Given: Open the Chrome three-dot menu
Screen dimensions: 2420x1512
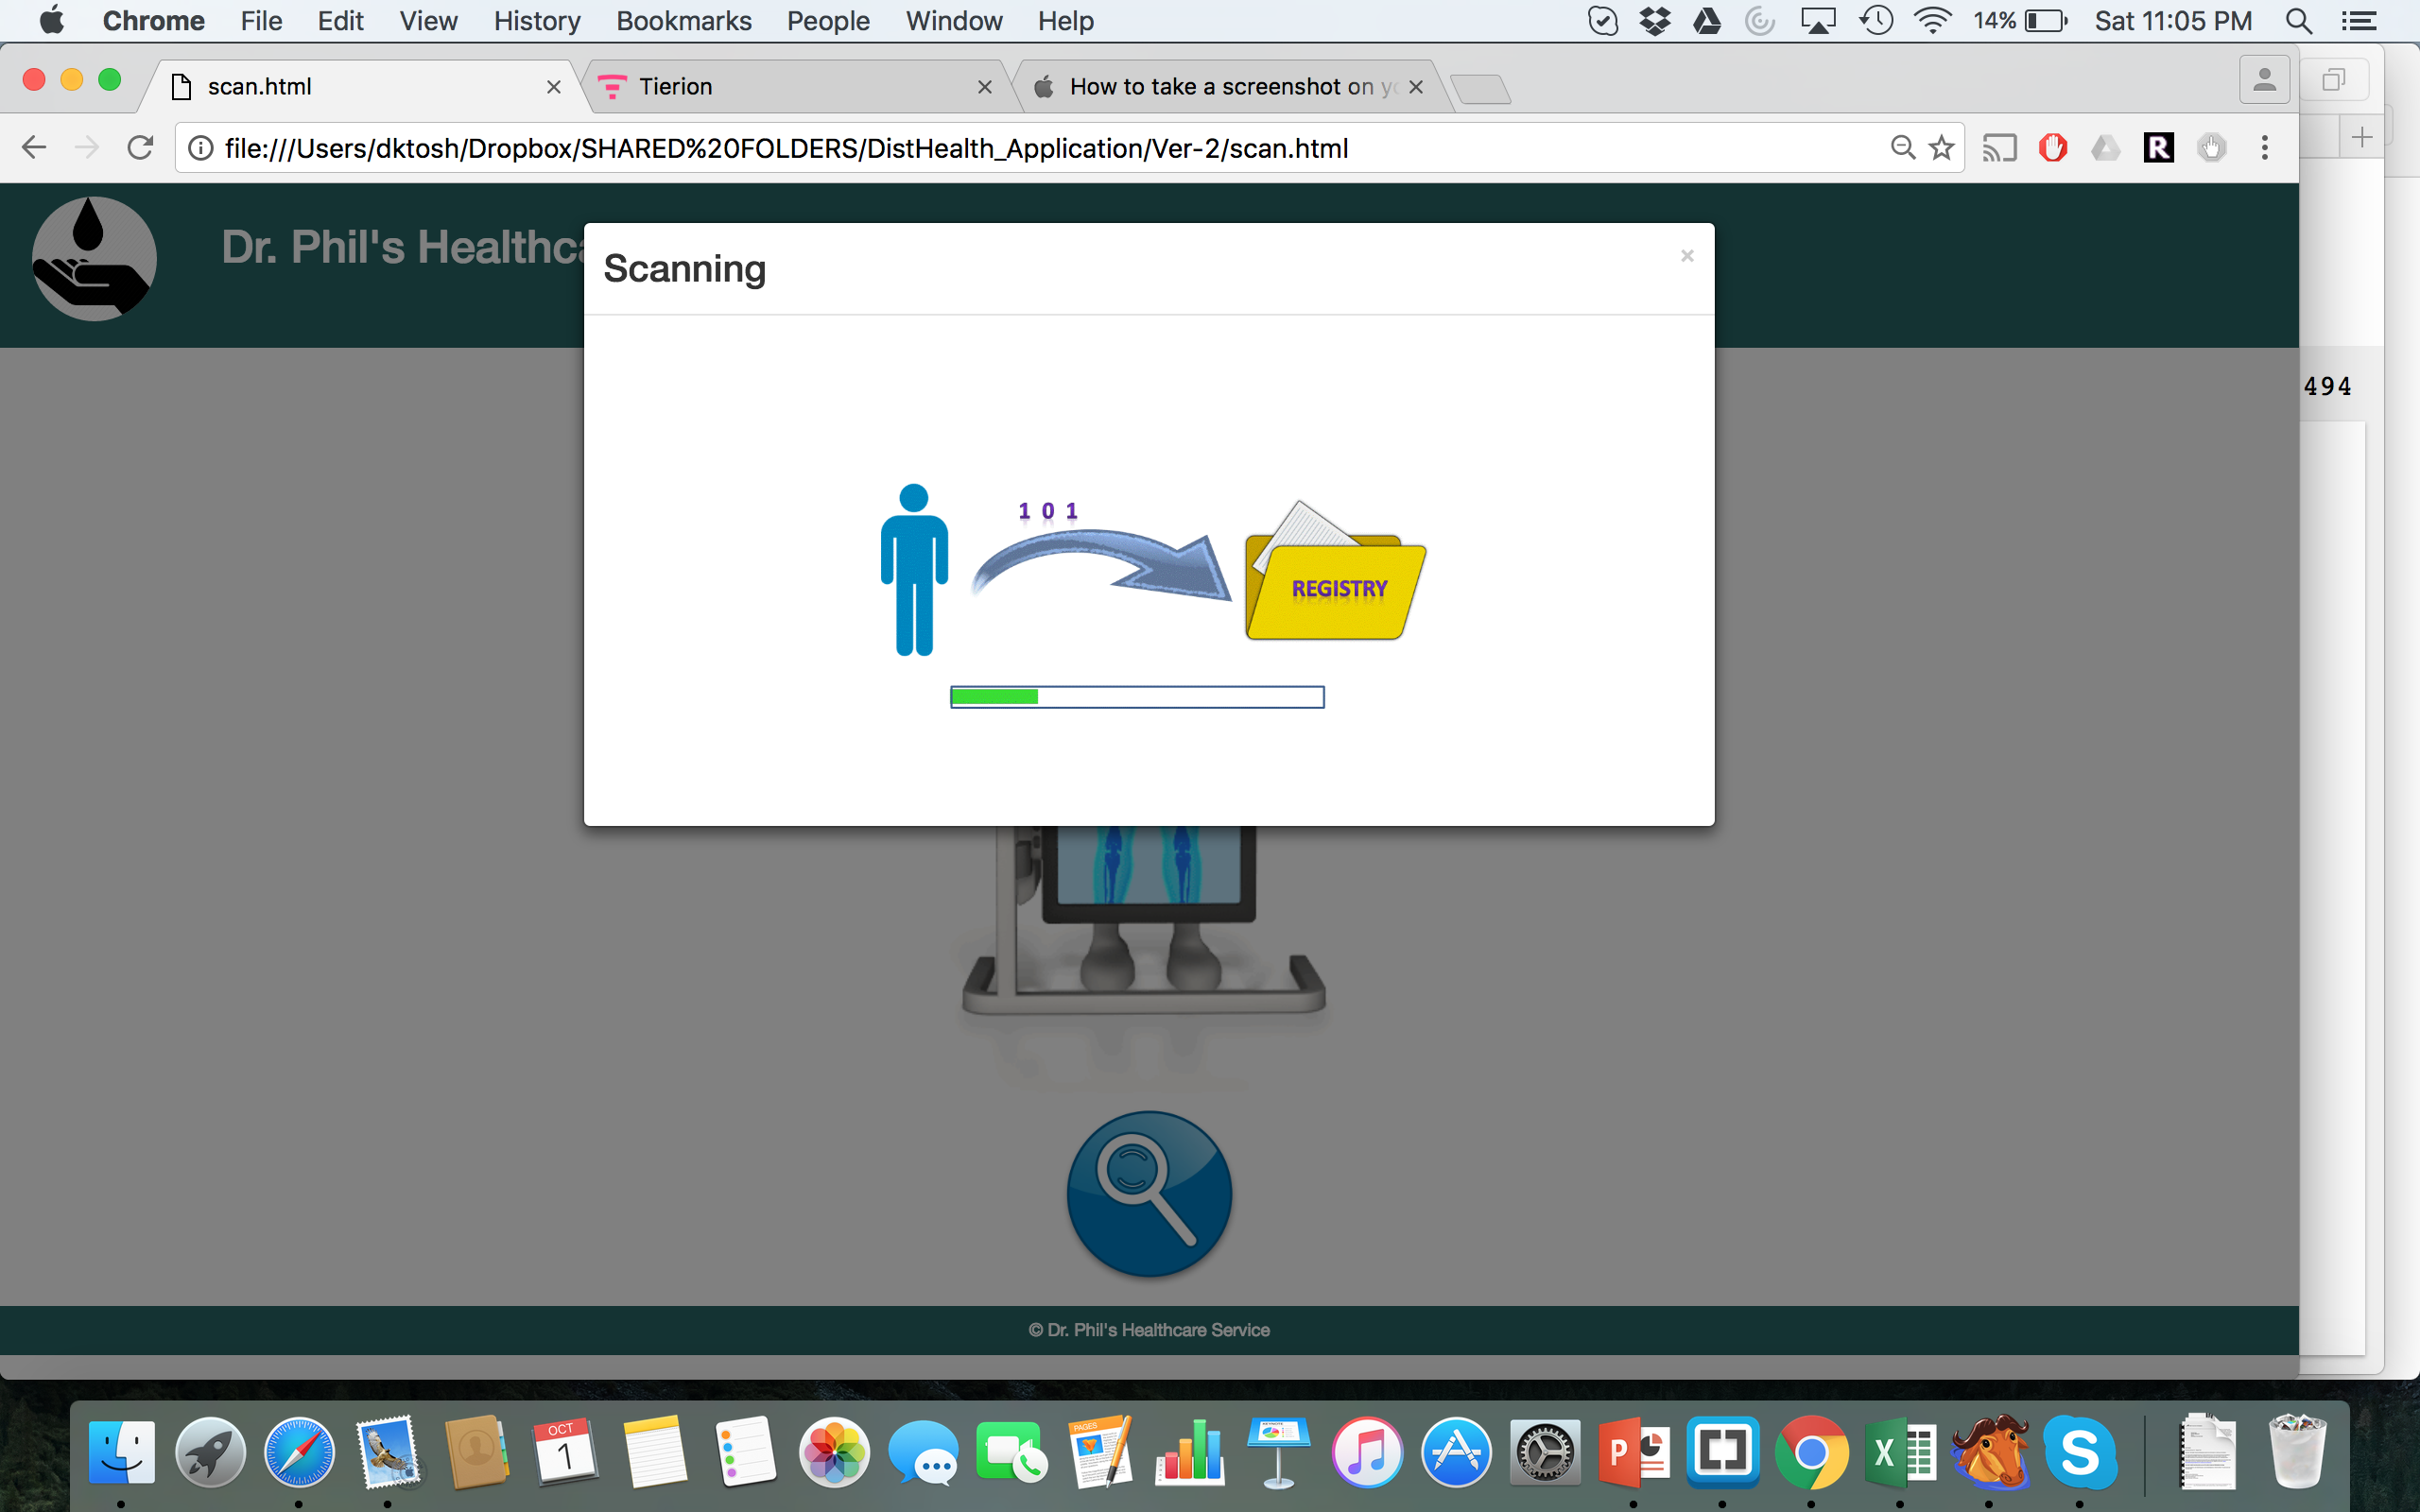Looking at the screenshot, I should click(x=2265, y=148).
